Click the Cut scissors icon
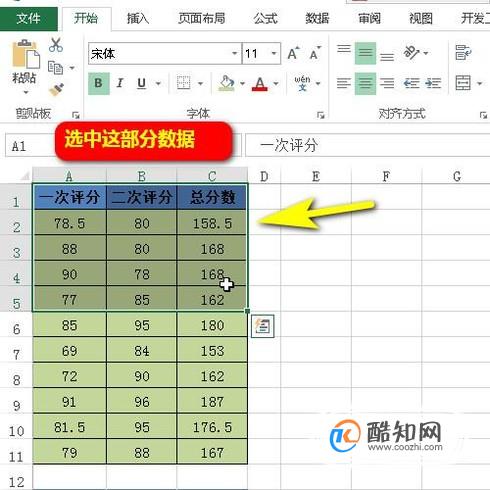The height and width of the screenshot is (490, 490). coord(56,45)
